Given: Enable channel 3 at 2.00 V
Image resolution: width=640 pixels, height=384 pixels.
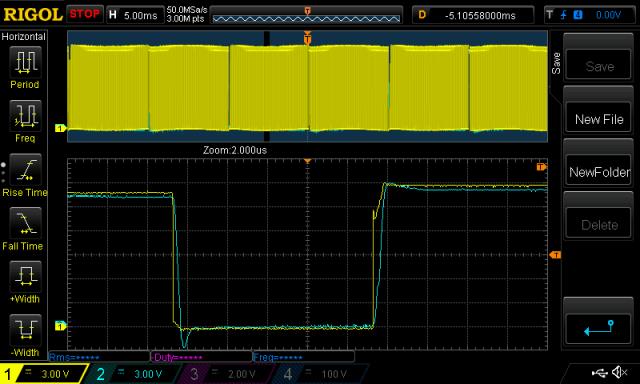Looking at the screenshot, I should (226, 374).
